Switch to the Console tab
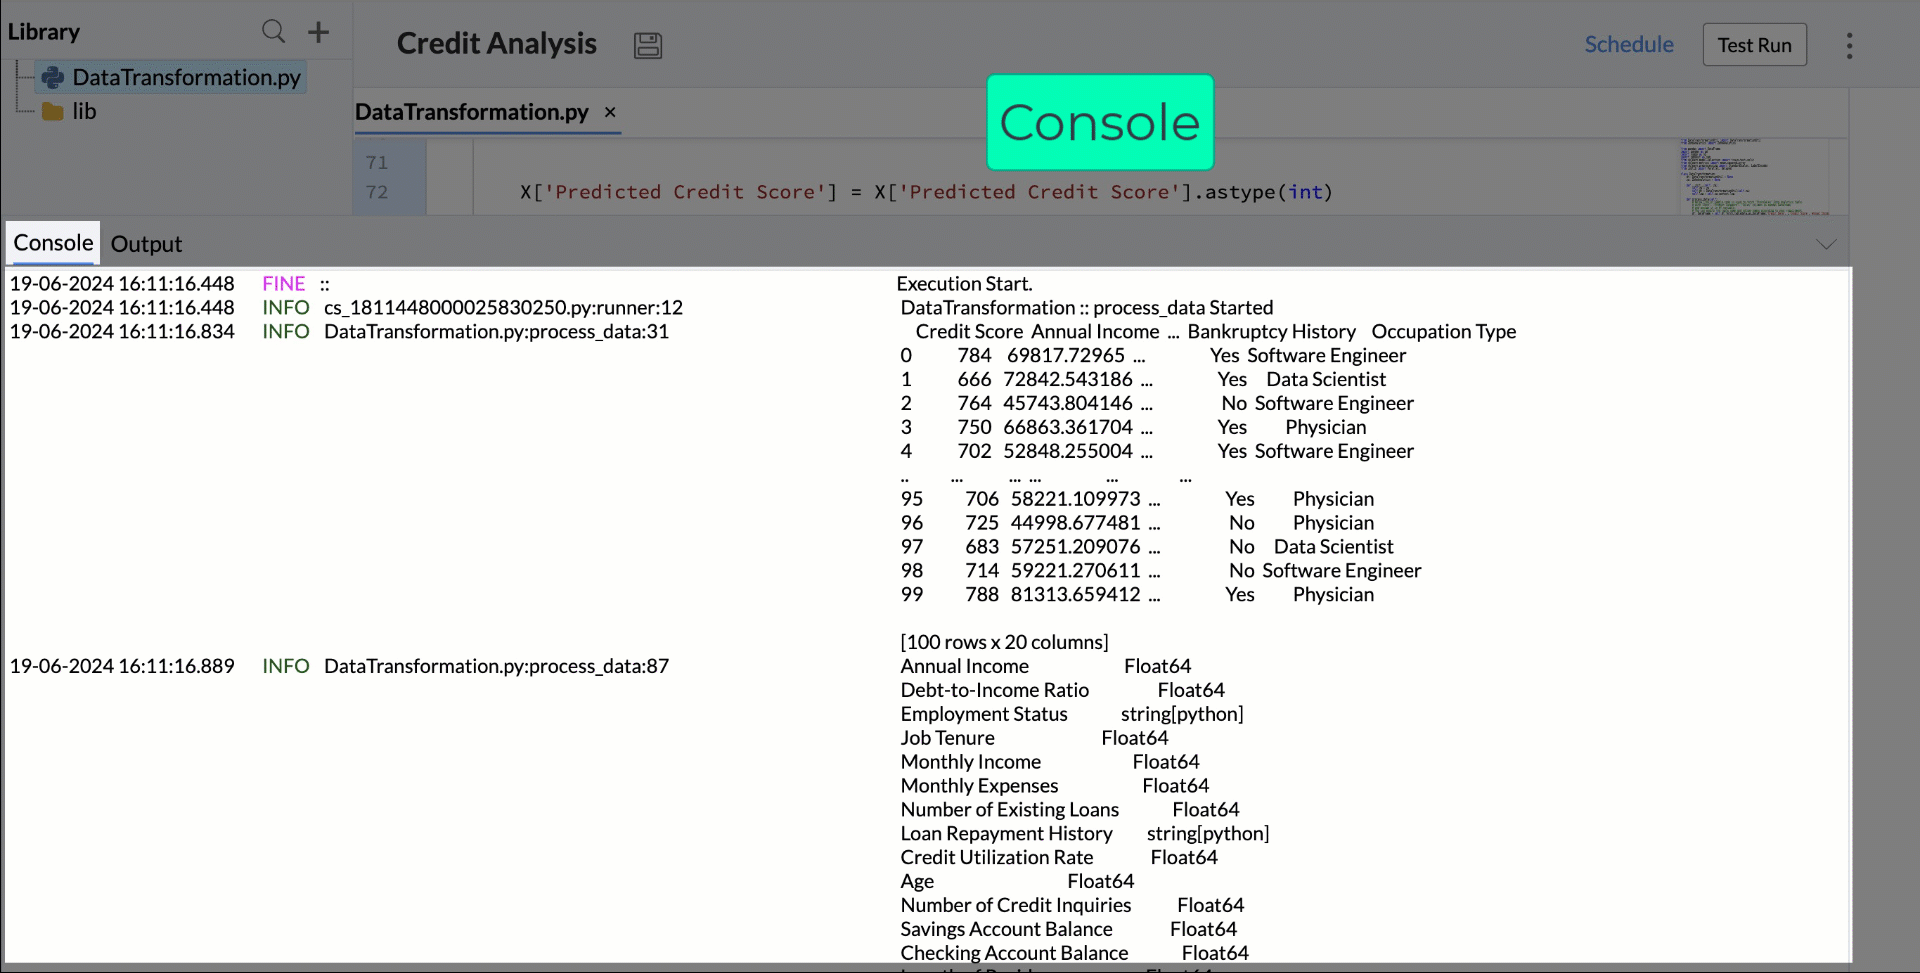This screenshot has height=973, width=1920. point(52,242)
